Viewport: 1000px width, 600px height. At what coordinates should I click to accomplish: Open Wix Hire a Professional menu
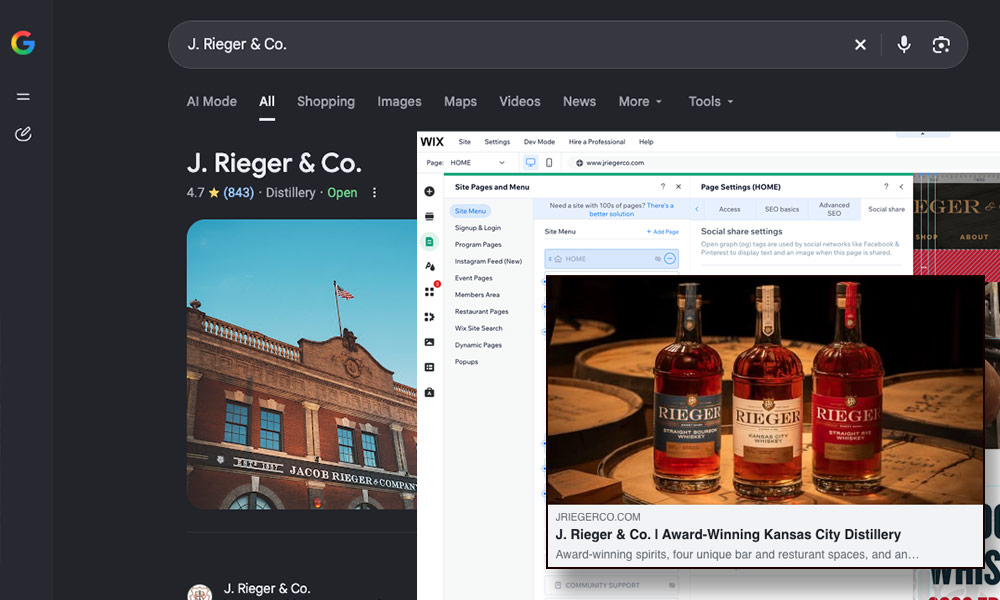click(597, 142)
